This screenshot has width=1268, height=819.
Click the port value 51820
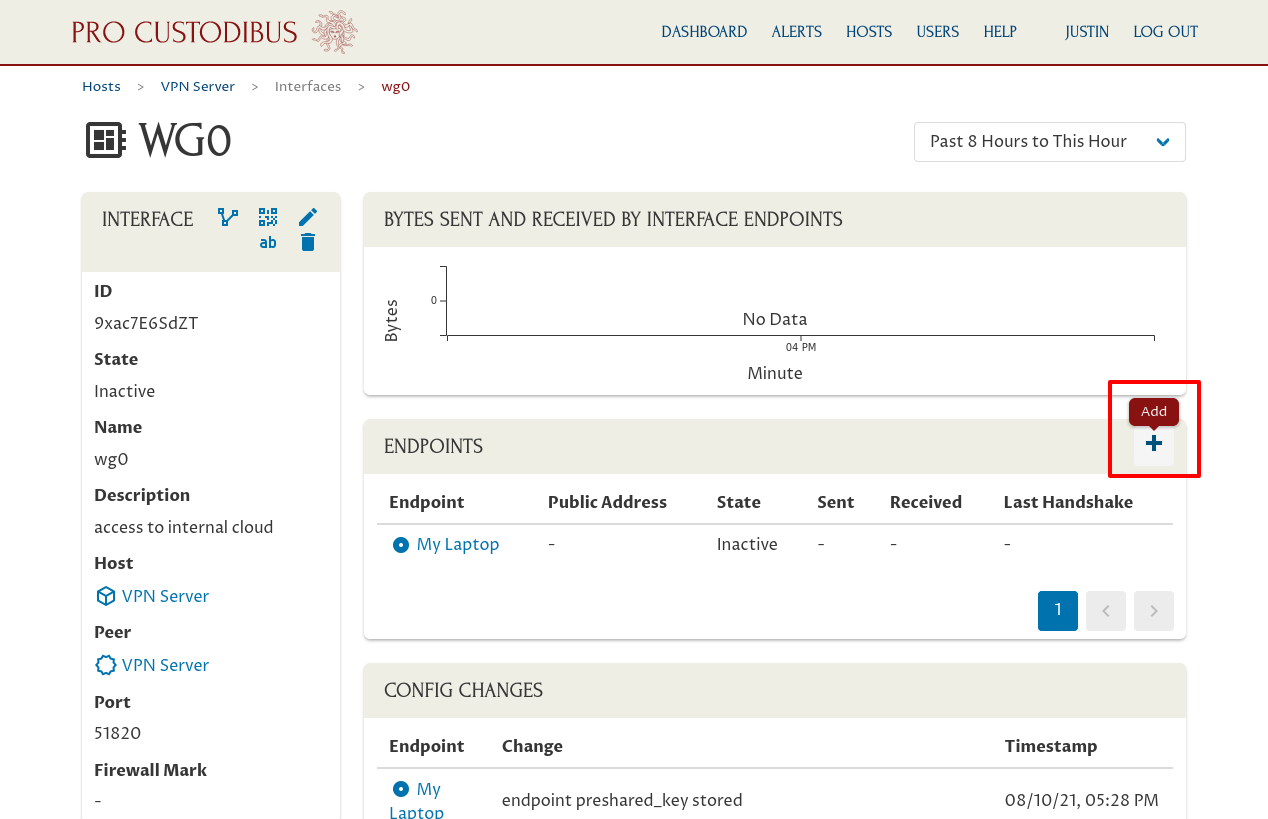pos(117,733)
